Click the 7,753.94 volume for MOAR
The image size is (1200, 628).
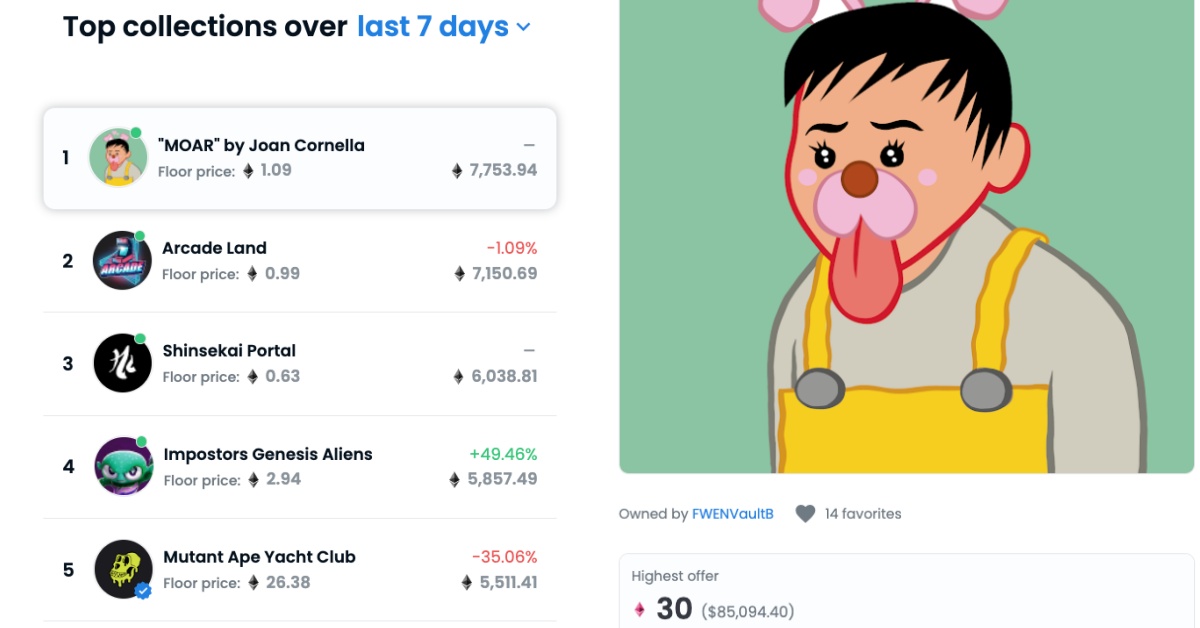[503, 170]
